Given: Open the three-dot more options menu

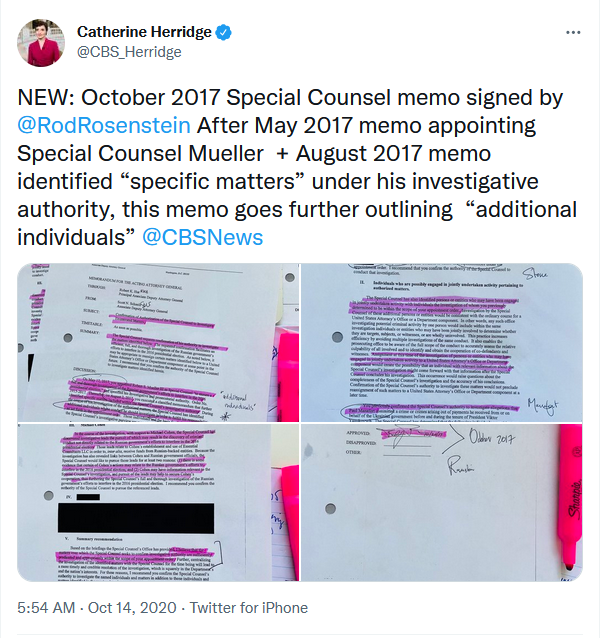Looking at the screenshot, I should pos(573,33).
